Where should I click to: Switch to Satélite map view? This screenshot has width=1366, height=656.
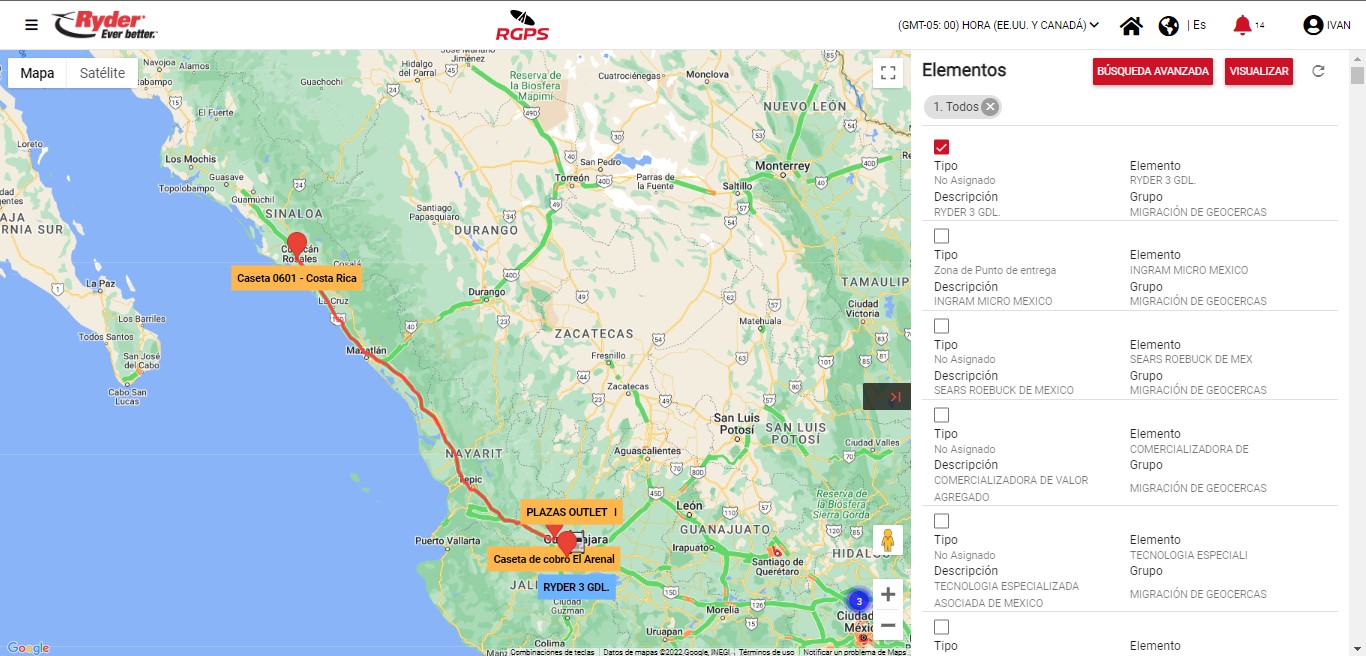[x=102, y=73]
